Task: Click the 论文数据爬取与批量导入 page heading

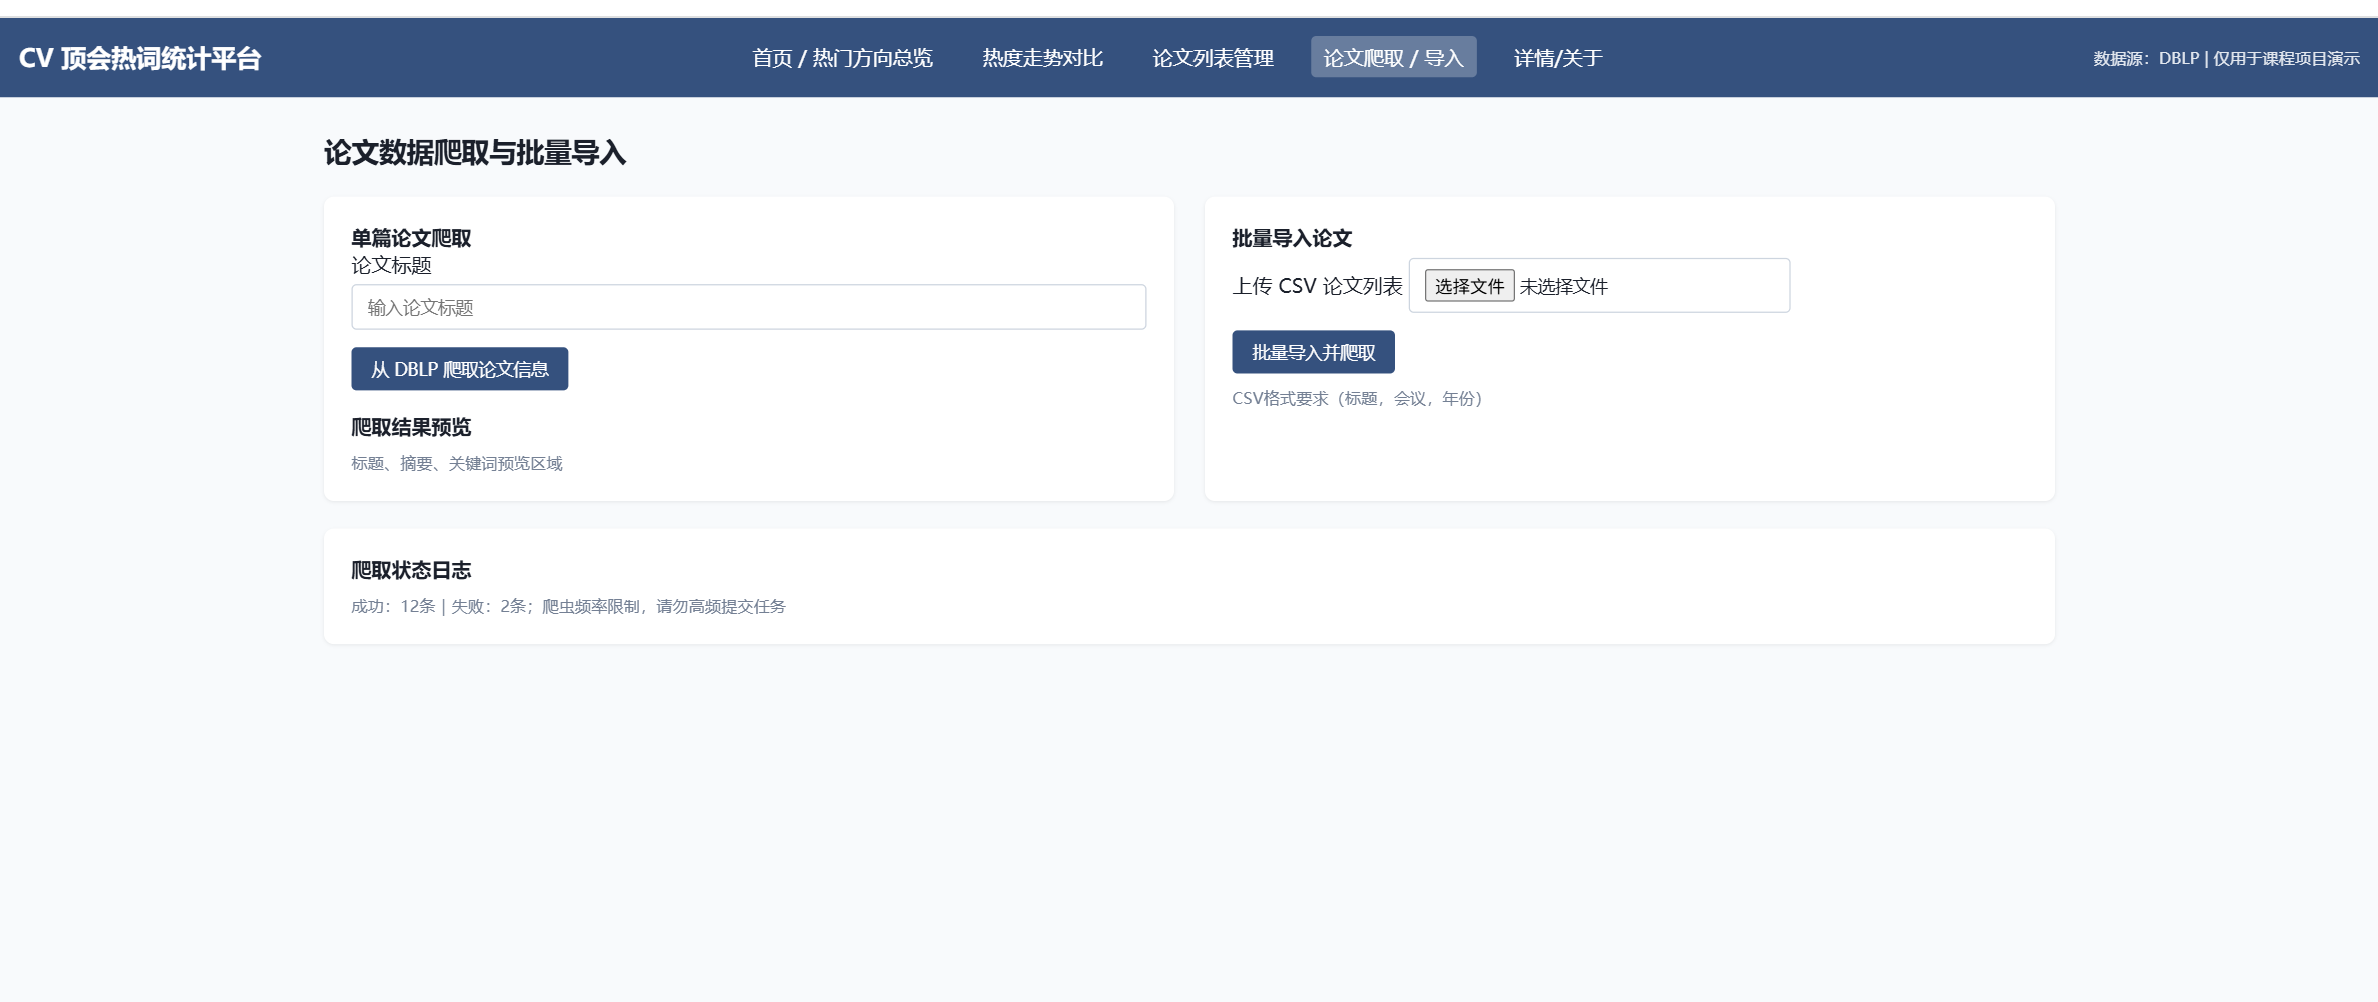Action: 474,153
